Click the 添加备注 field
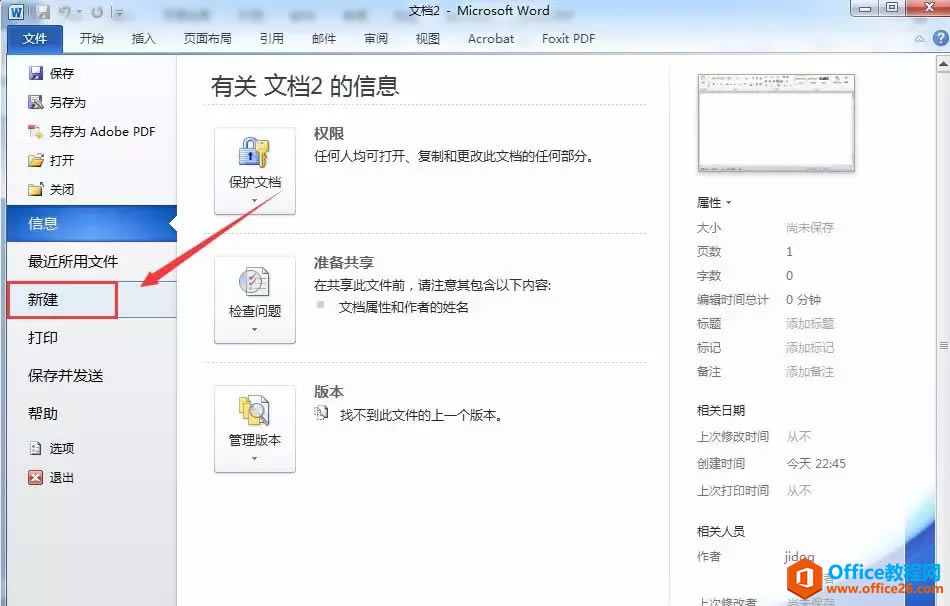Screen dimensions: 950x606 click(810, 372)
